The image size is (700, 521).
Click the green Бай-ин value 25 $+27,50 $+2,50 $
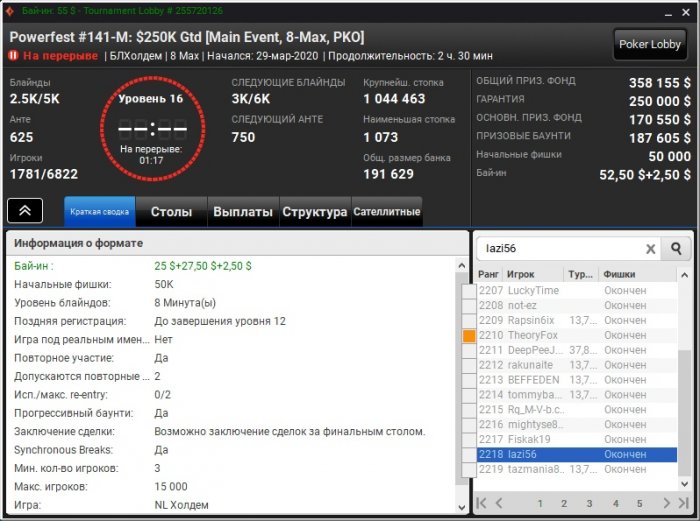click(x=203, y=266)
